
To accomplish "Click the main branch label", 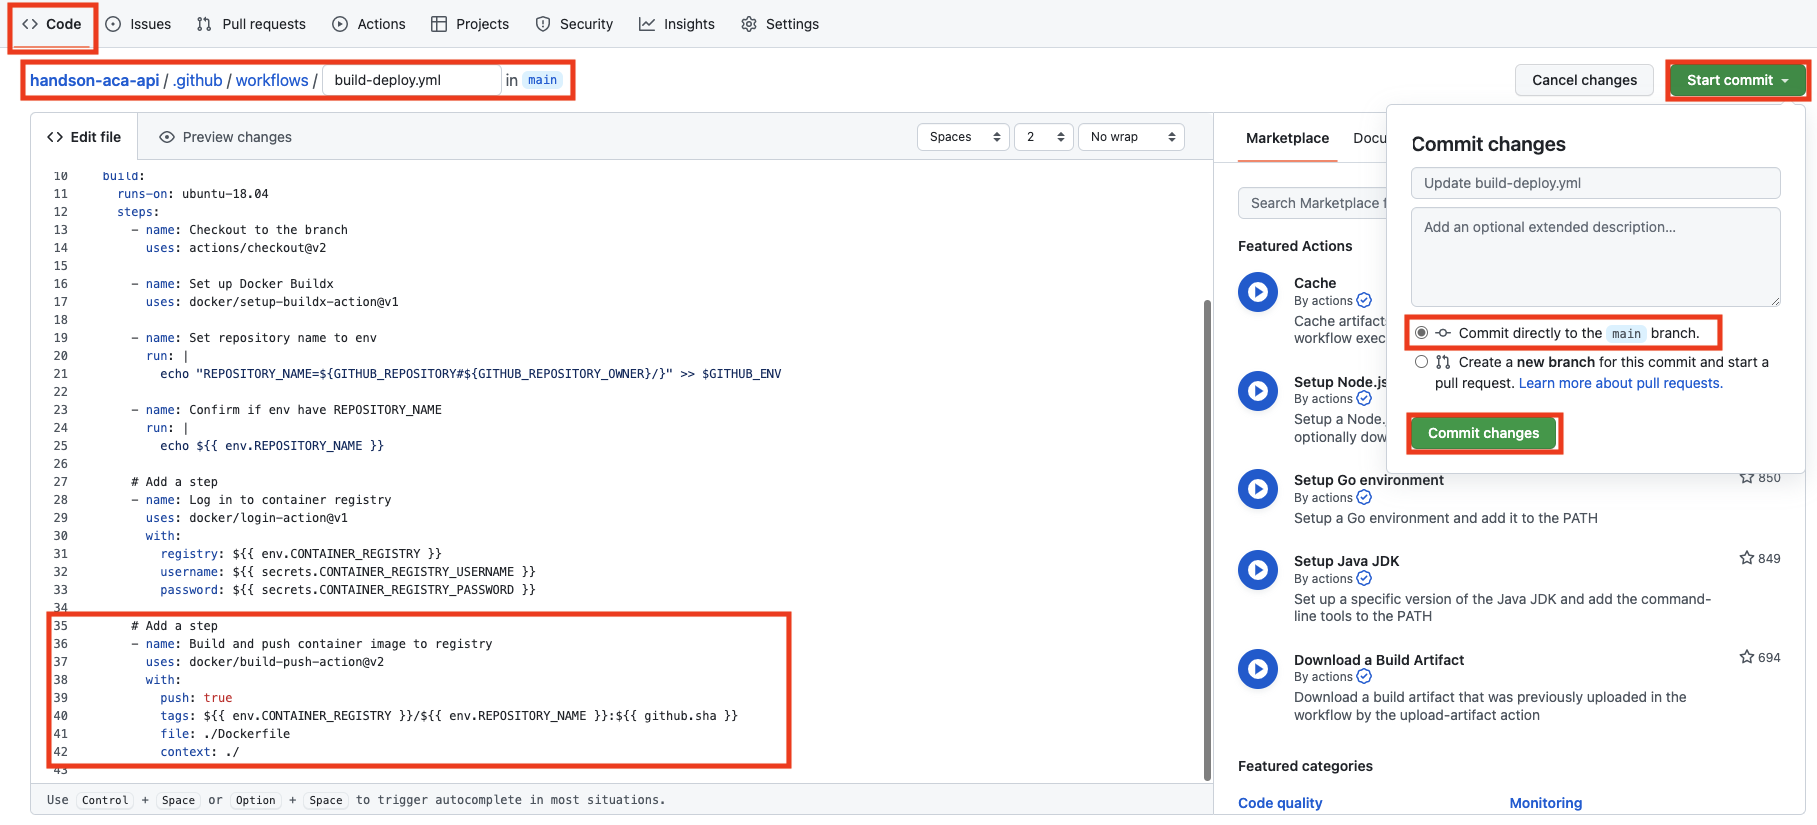I will point(542,80).
